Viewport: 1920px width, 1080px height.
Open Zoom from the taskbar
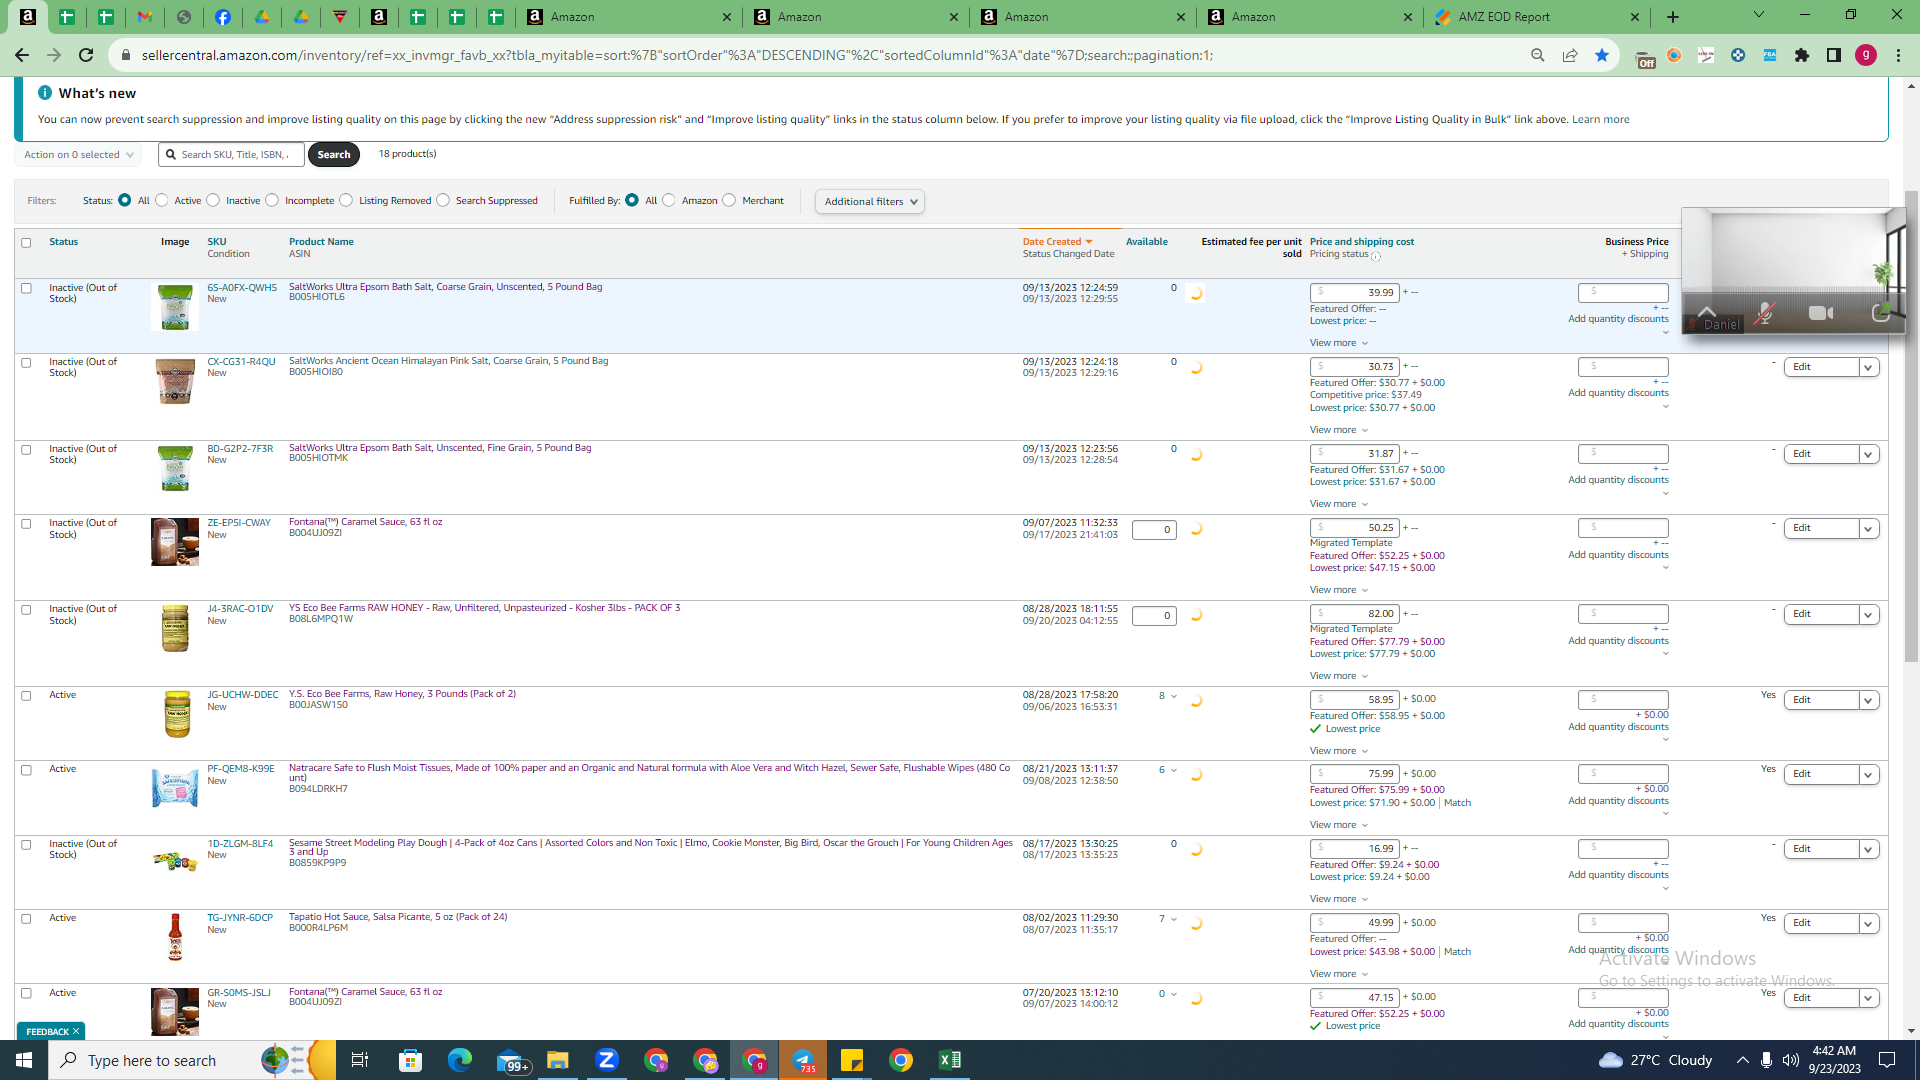607,1060
